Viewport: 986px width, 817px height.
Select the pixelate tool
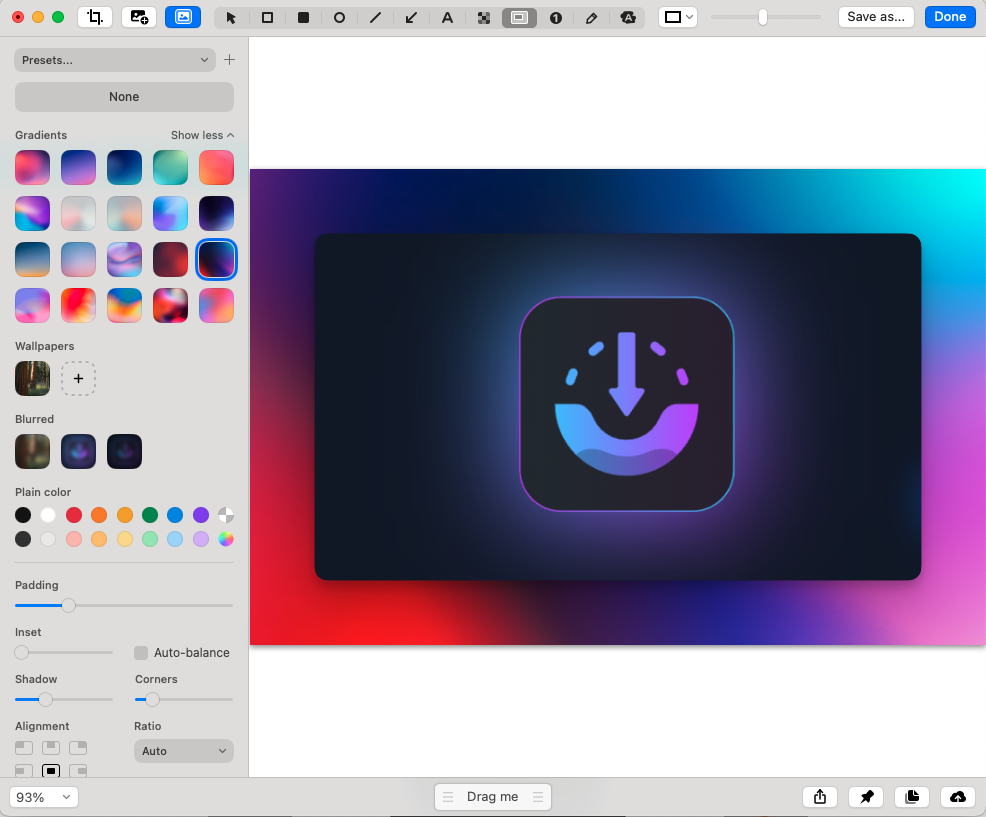[x=483, y=17]
